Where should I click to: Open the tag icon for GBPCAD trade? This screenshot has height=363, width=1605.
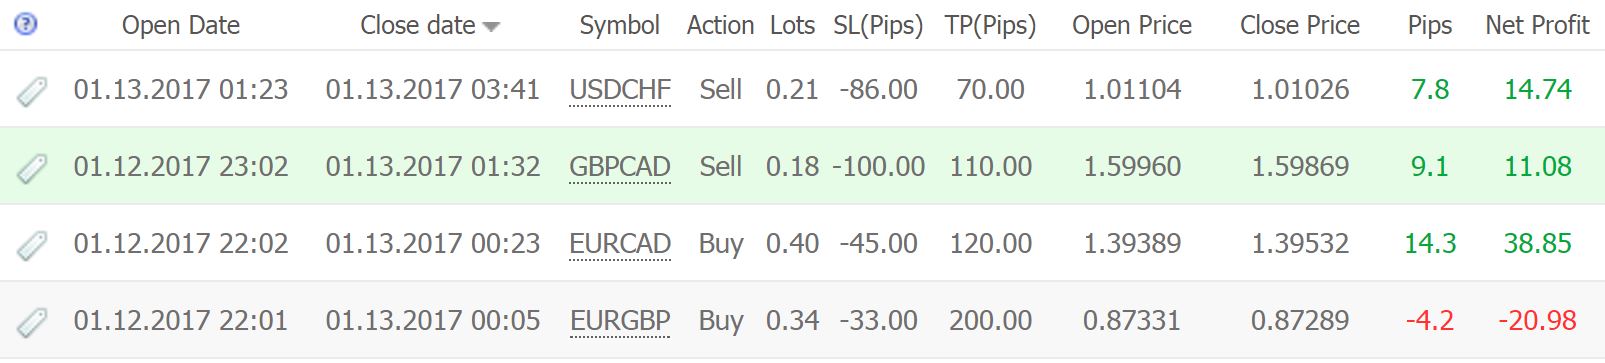(32, 168)
